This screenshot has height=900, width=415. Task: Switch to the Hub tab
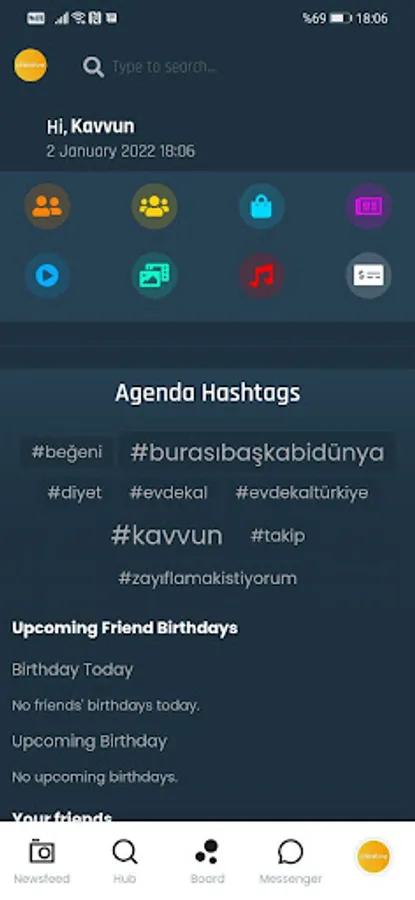[x=125, y=862]
